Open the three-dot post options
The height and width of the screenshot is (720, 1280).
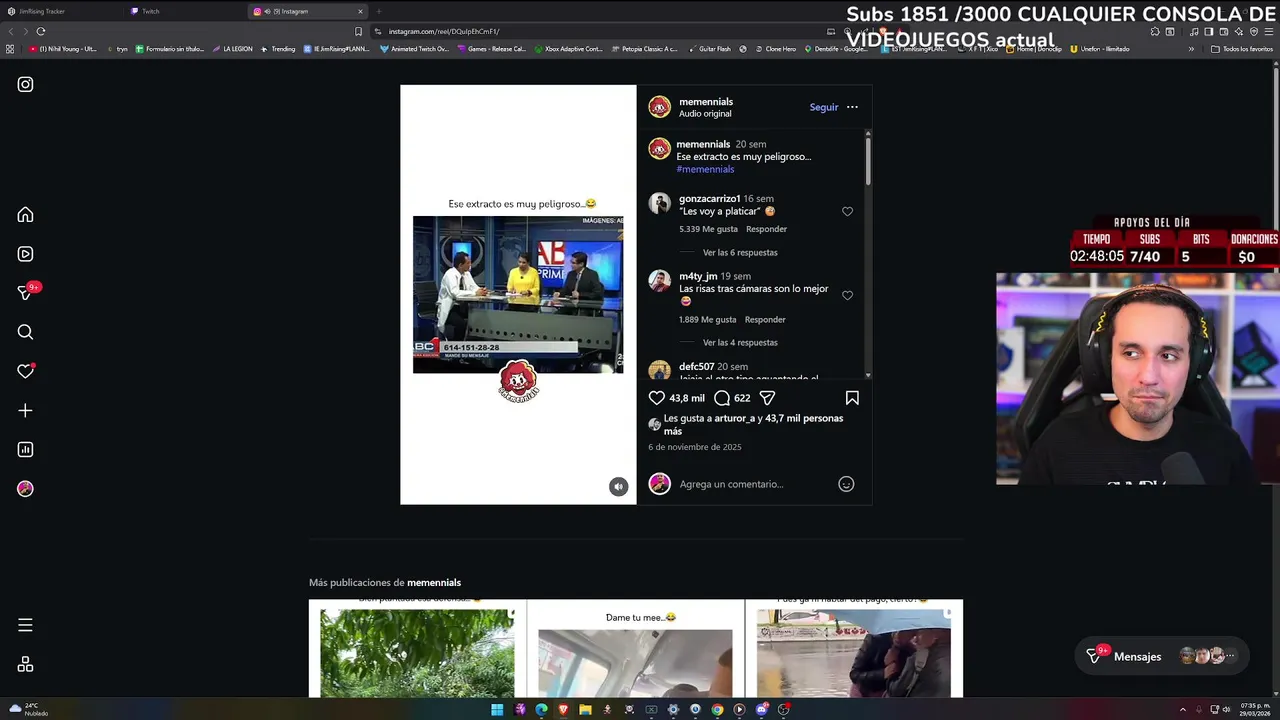[852, 107]
